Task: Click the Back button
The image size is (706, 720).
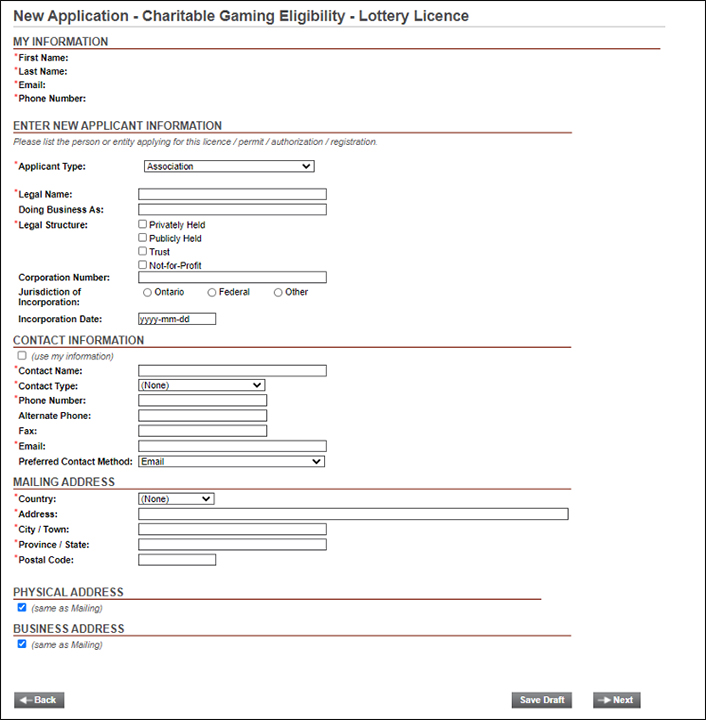Action: pos(39,700)
